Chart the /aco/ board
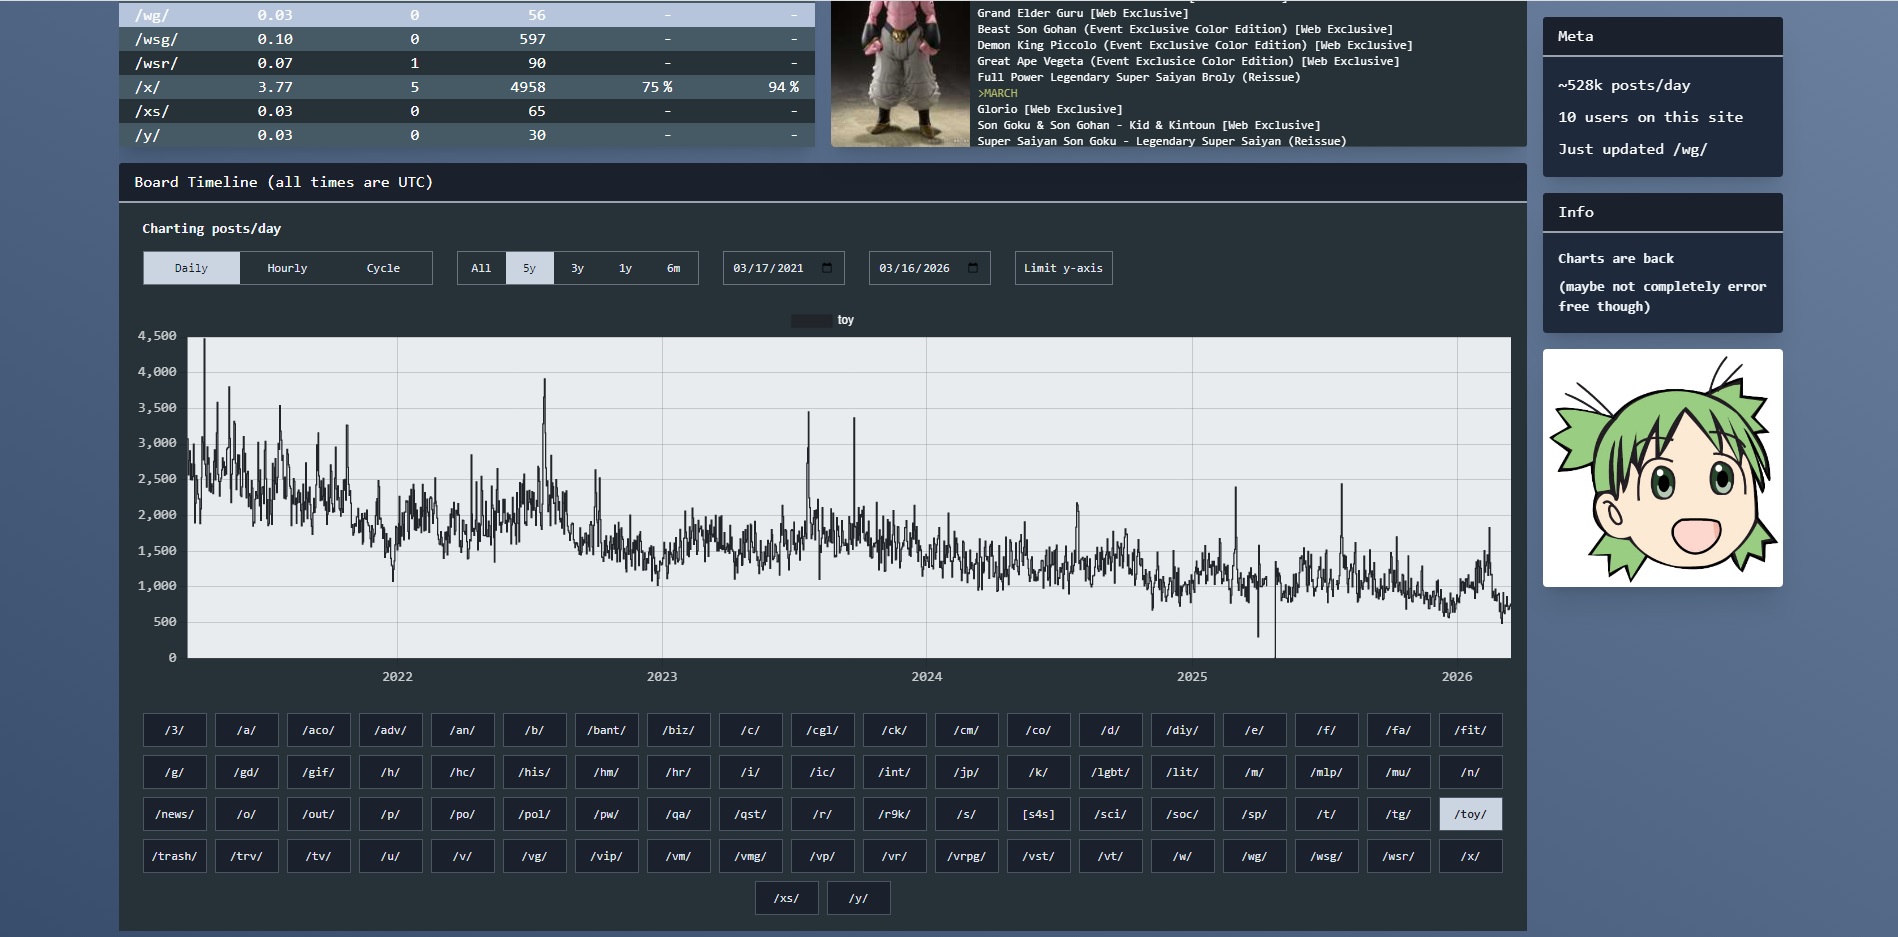 (x=319, y=730)
